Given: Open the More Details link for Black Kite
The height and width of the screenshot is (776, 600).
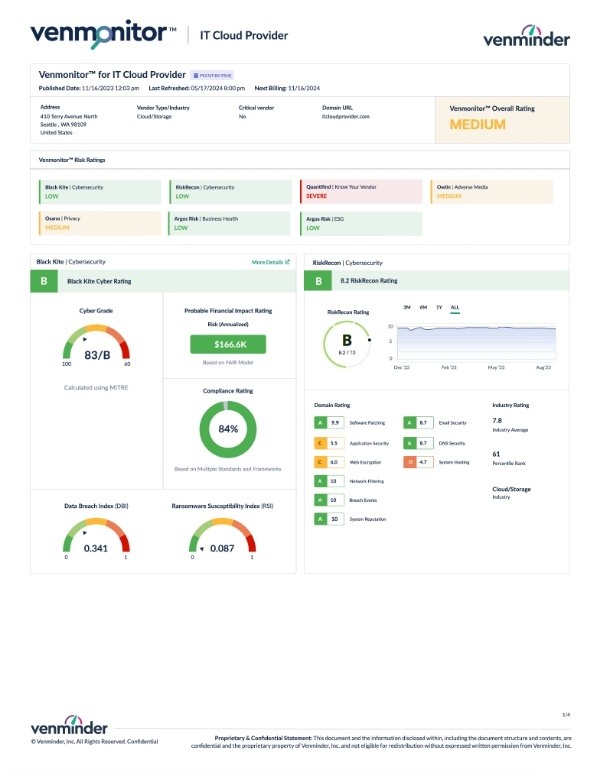Looking at the screenshot, I should point(270,262).
